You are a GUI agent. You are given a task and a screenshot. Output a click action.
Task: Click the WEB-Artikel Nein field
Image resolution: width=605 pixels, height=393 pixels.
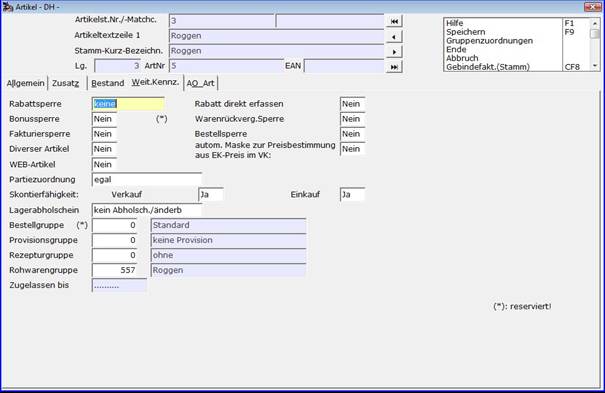(x=104, y=164)
